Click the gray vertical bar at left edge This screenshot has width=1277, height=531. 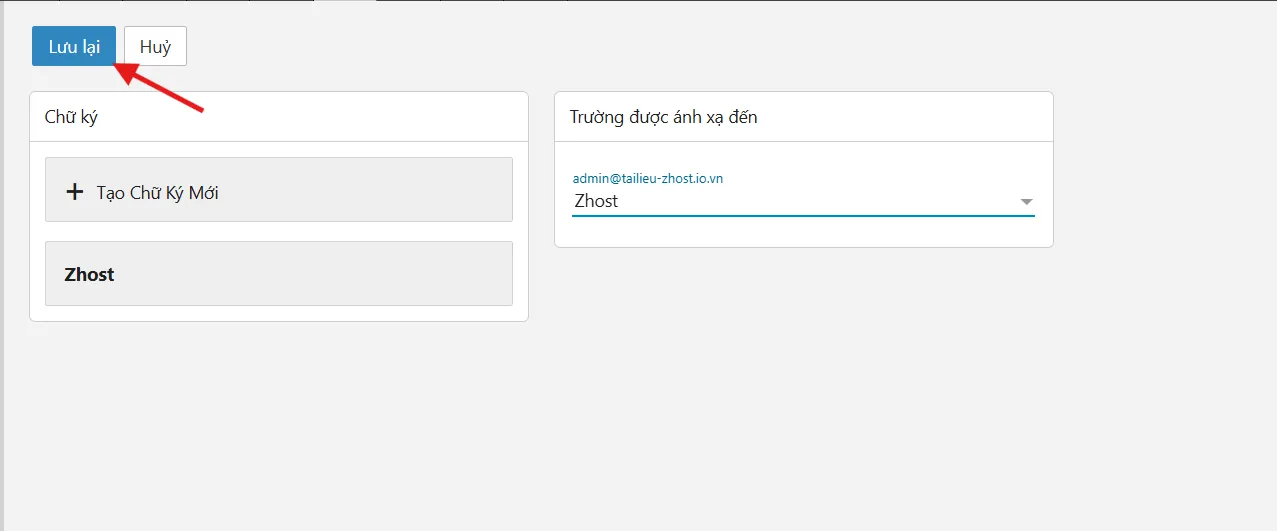click(2, 300)
